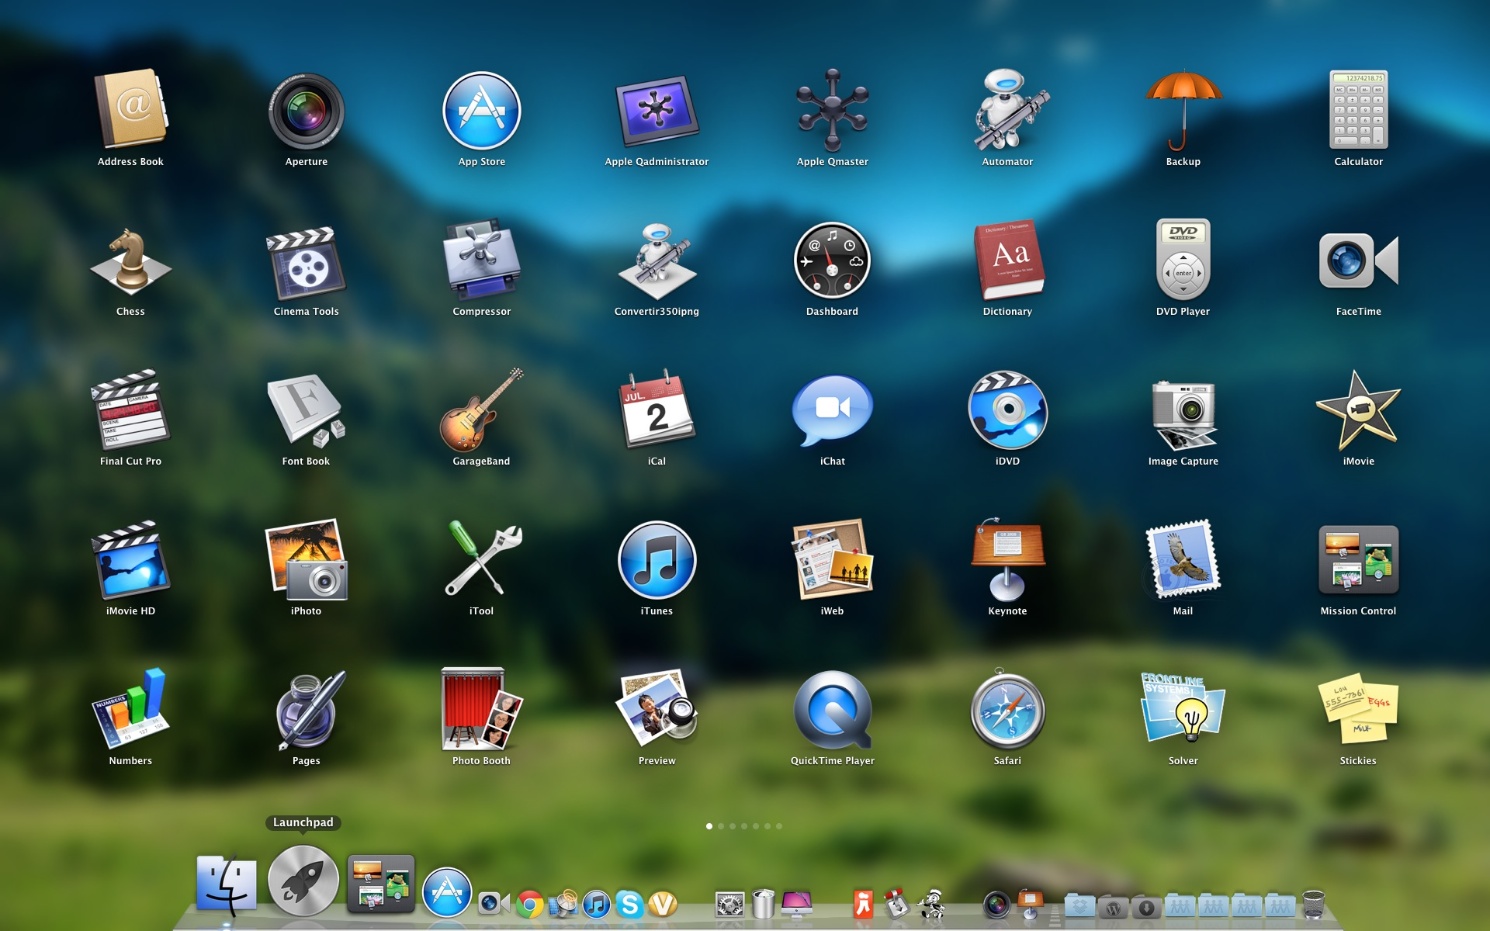Image resolution: width=1490 pixels, height=931 pixels.
Task: Launch the Convertir350ipng app
Action: [x=657, y=261]
